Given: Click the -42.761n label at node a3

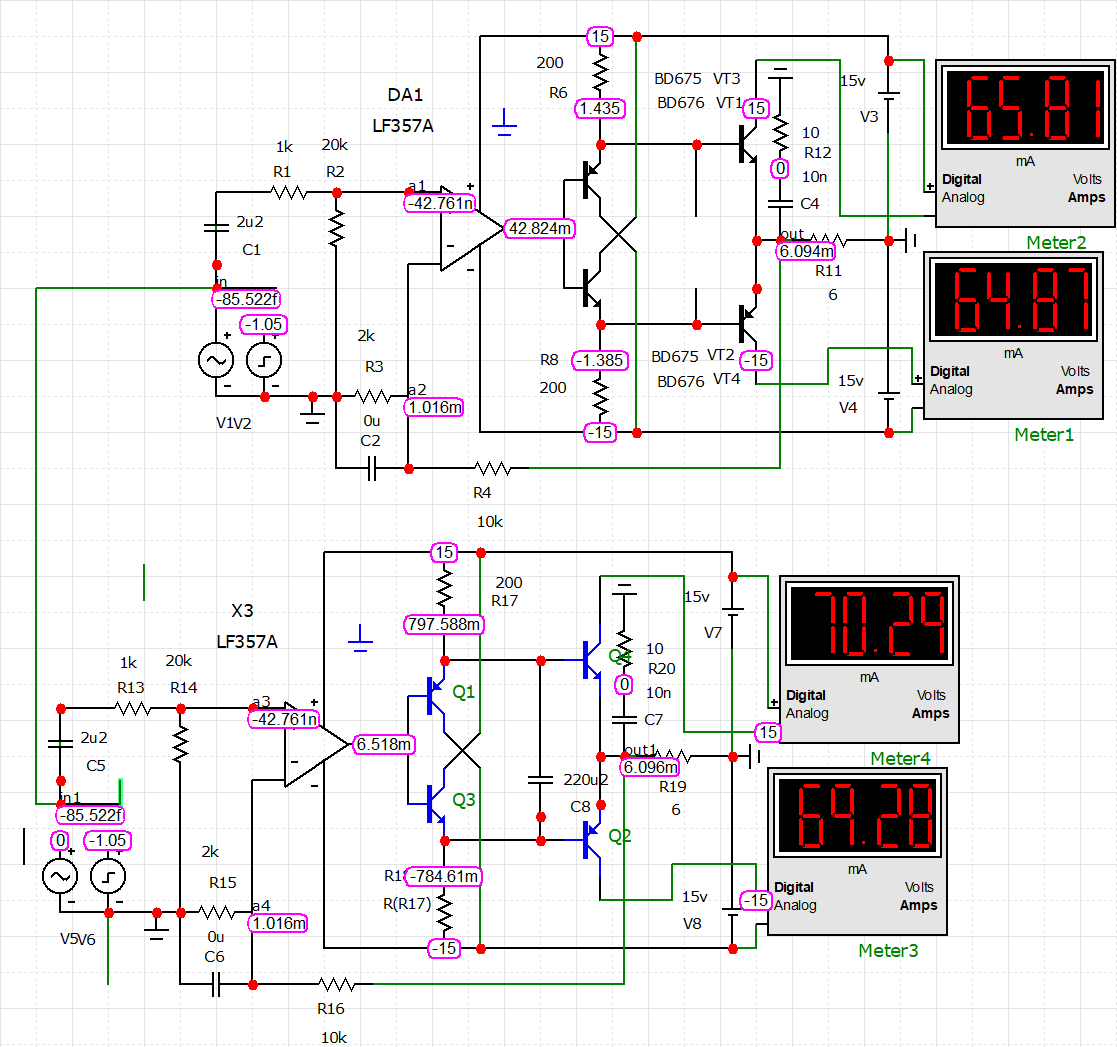Looking at the screenshot, I should 284,719.
